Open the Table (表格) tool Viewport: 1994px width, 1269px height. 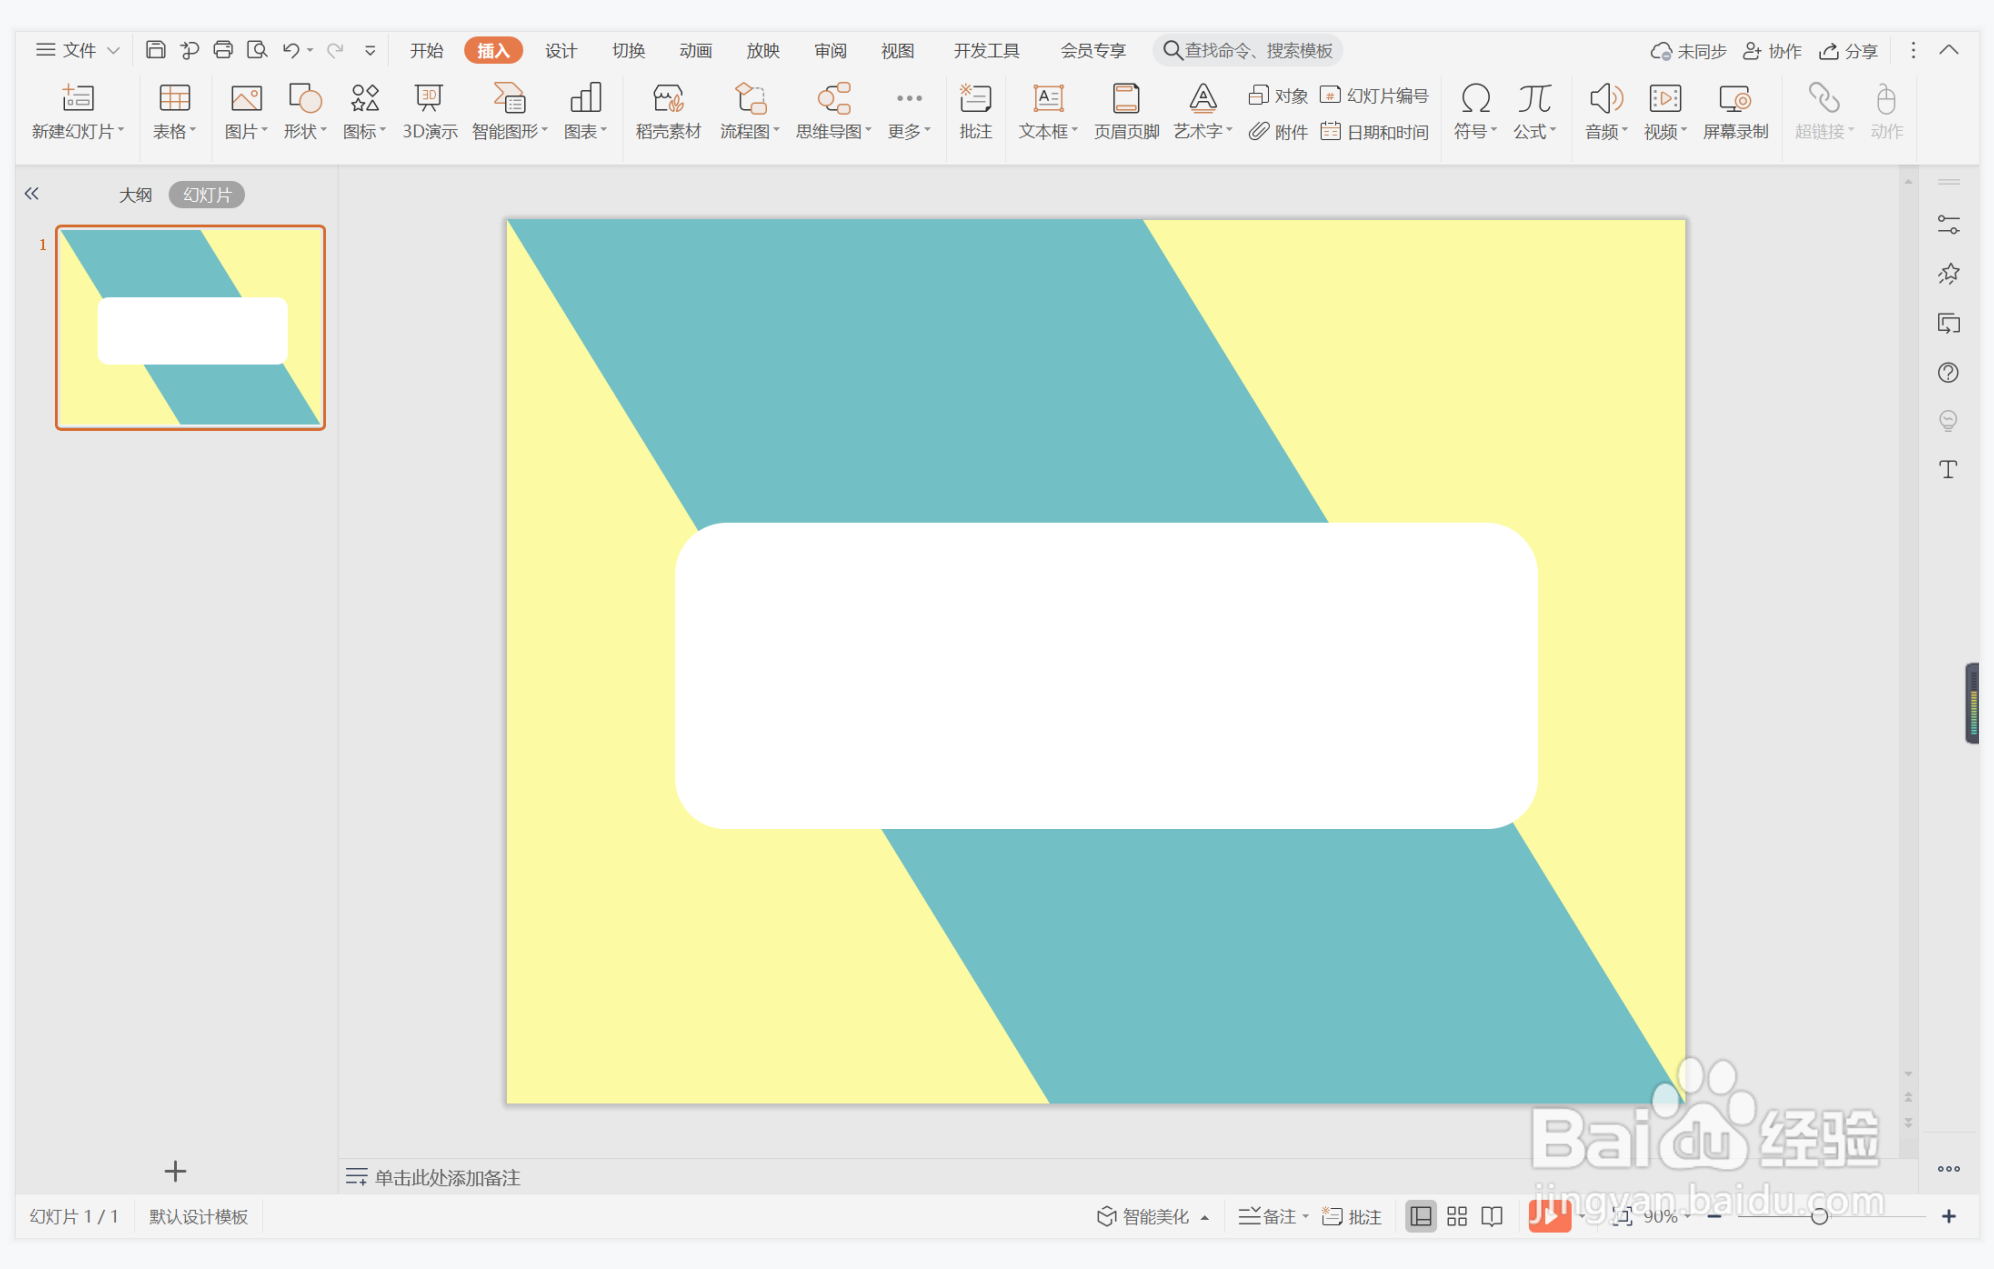[x=174, y=99]
